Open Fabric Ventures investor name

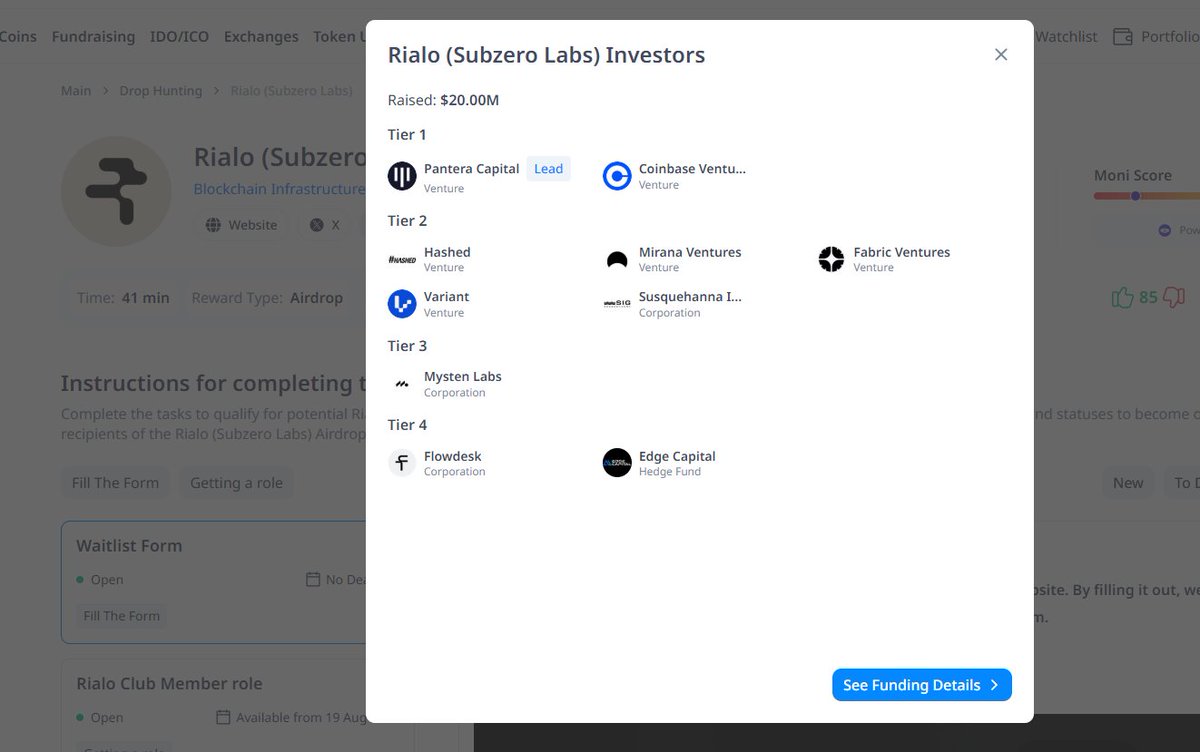pos(902,252)
